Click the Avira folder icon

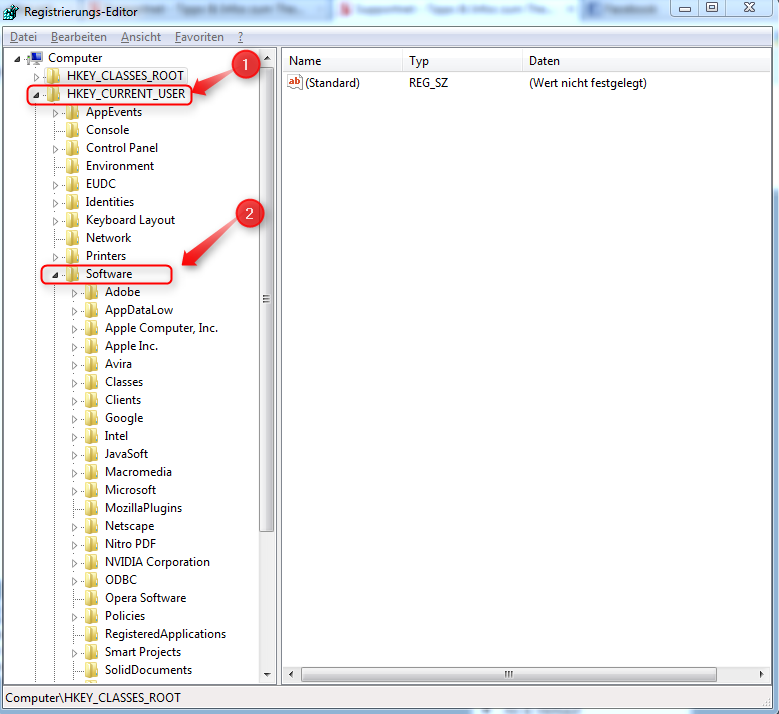[x=91, y=364]
